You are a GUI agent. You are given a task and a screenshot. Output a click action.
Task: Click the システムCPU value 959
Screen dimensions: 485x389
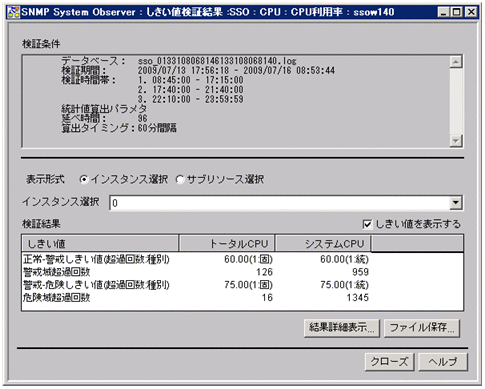point(360,272)
